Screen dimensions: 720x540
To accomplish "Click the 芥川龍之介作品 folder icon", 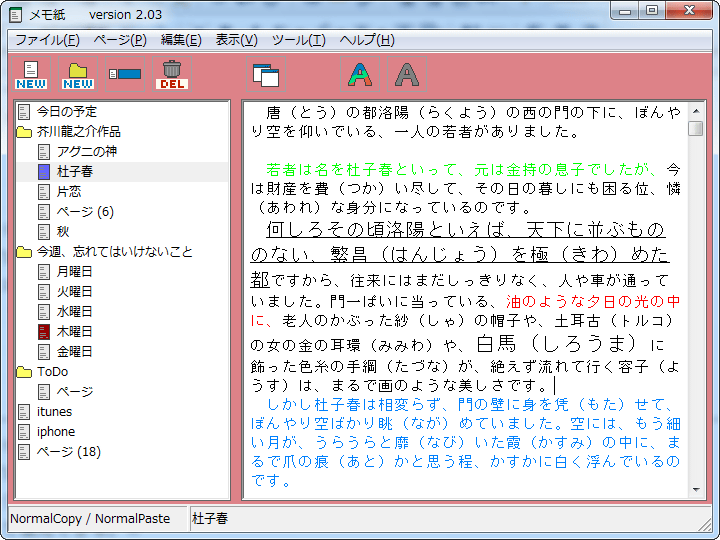I will pos(24,132).
